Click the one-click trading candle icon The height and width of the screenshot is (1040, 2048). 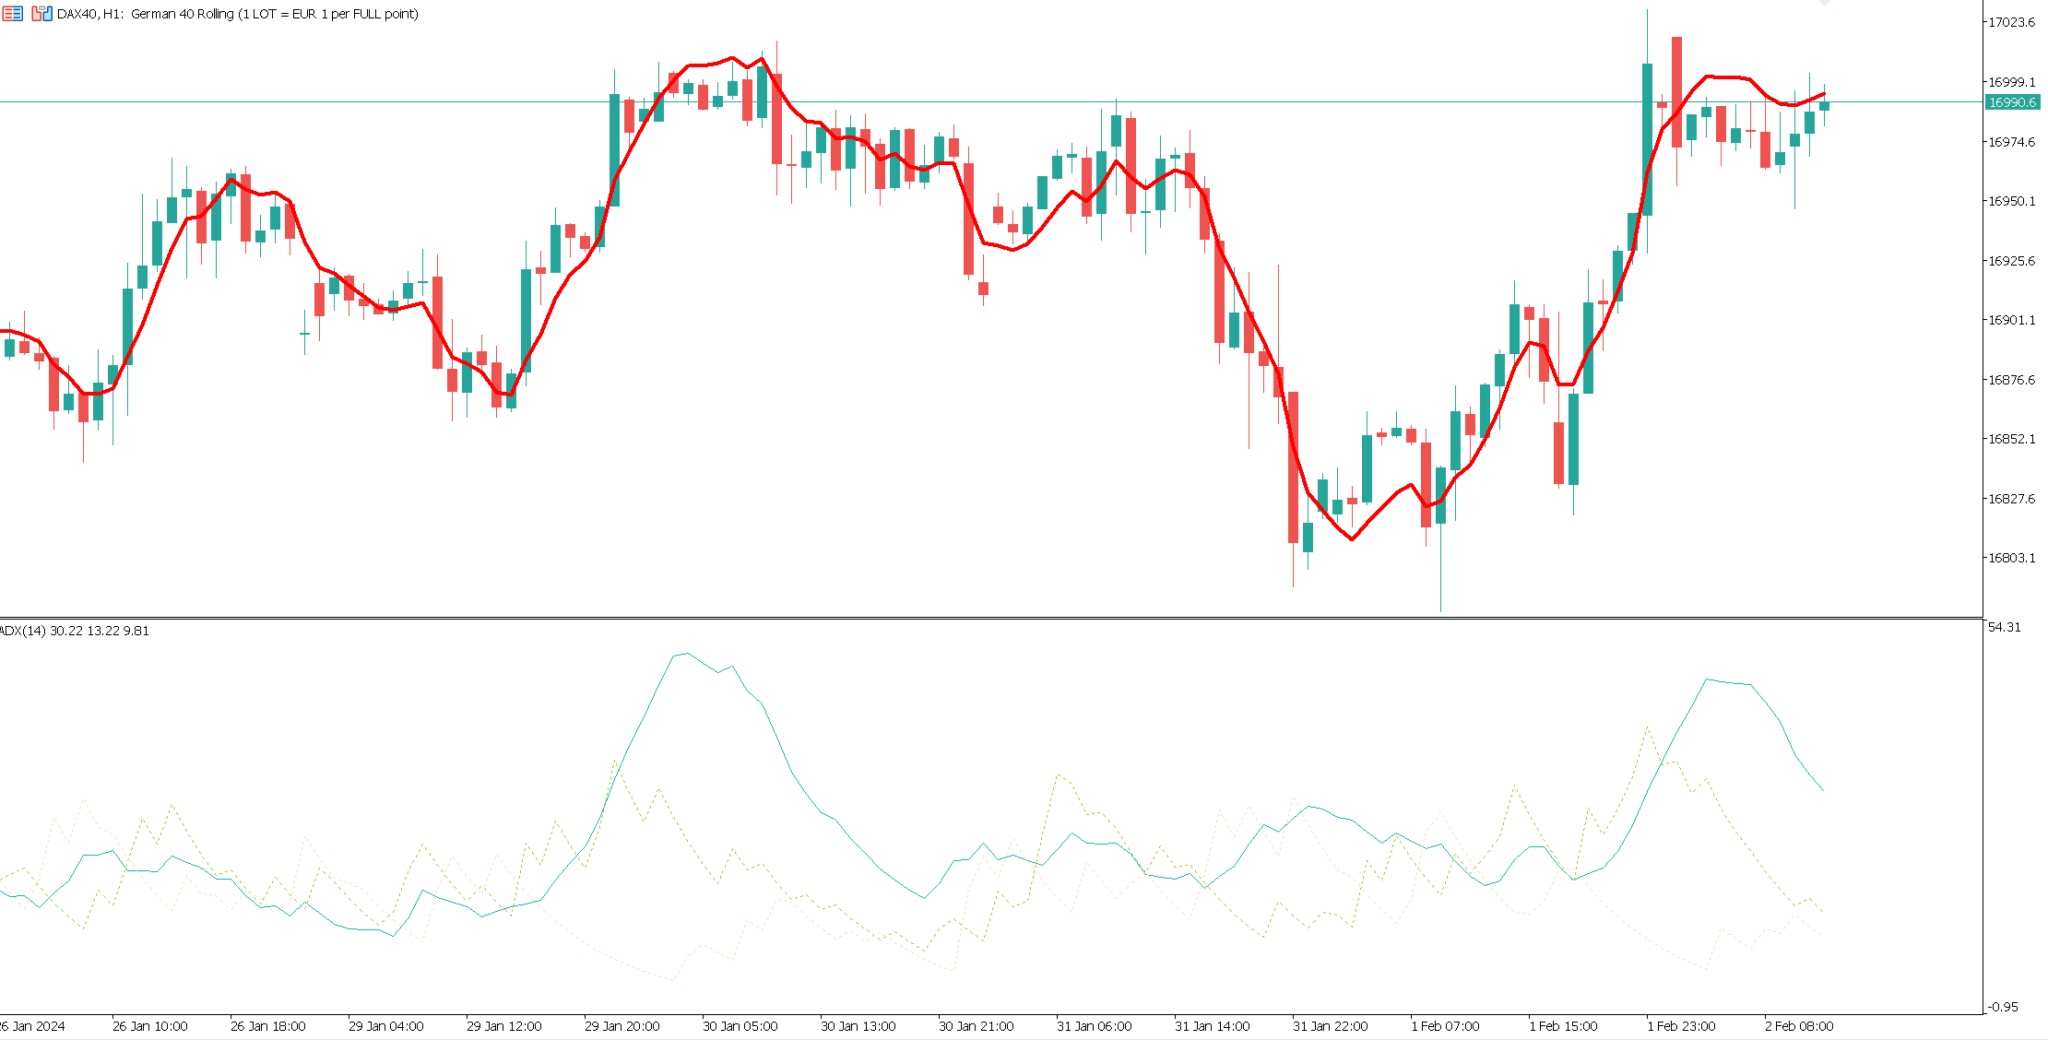click(x=41, y=13)
